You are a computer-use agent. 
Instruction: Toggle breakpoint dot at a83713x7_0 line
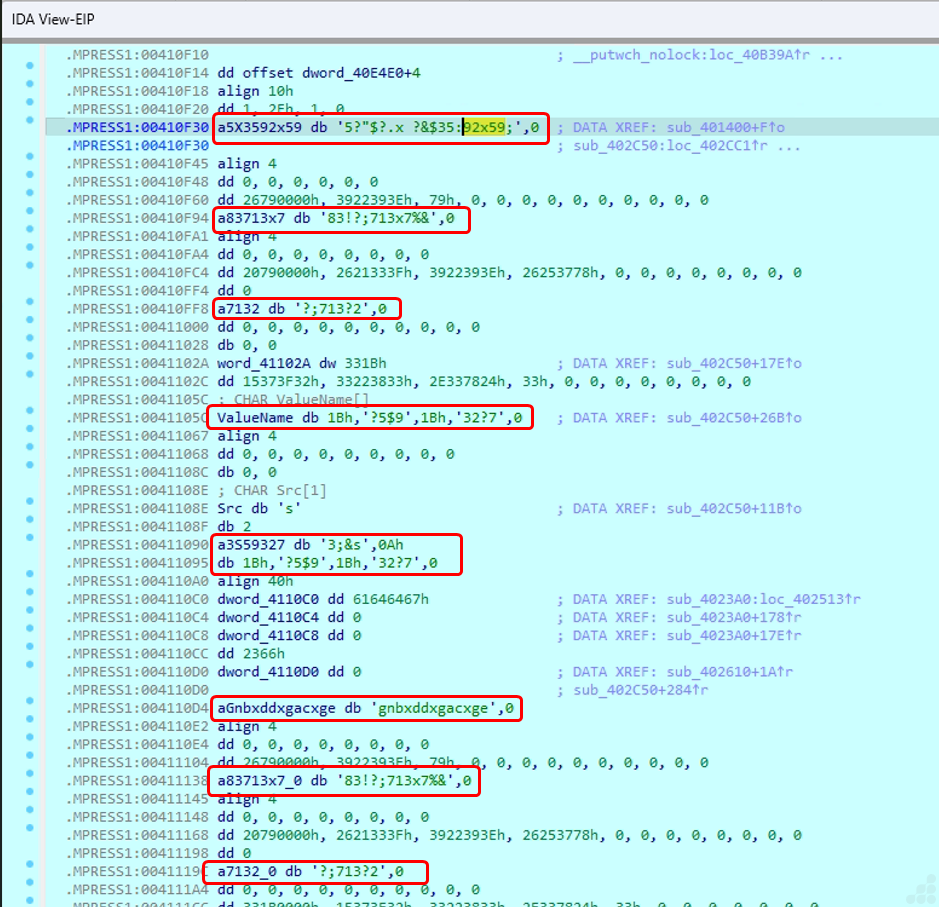point(30,781)
